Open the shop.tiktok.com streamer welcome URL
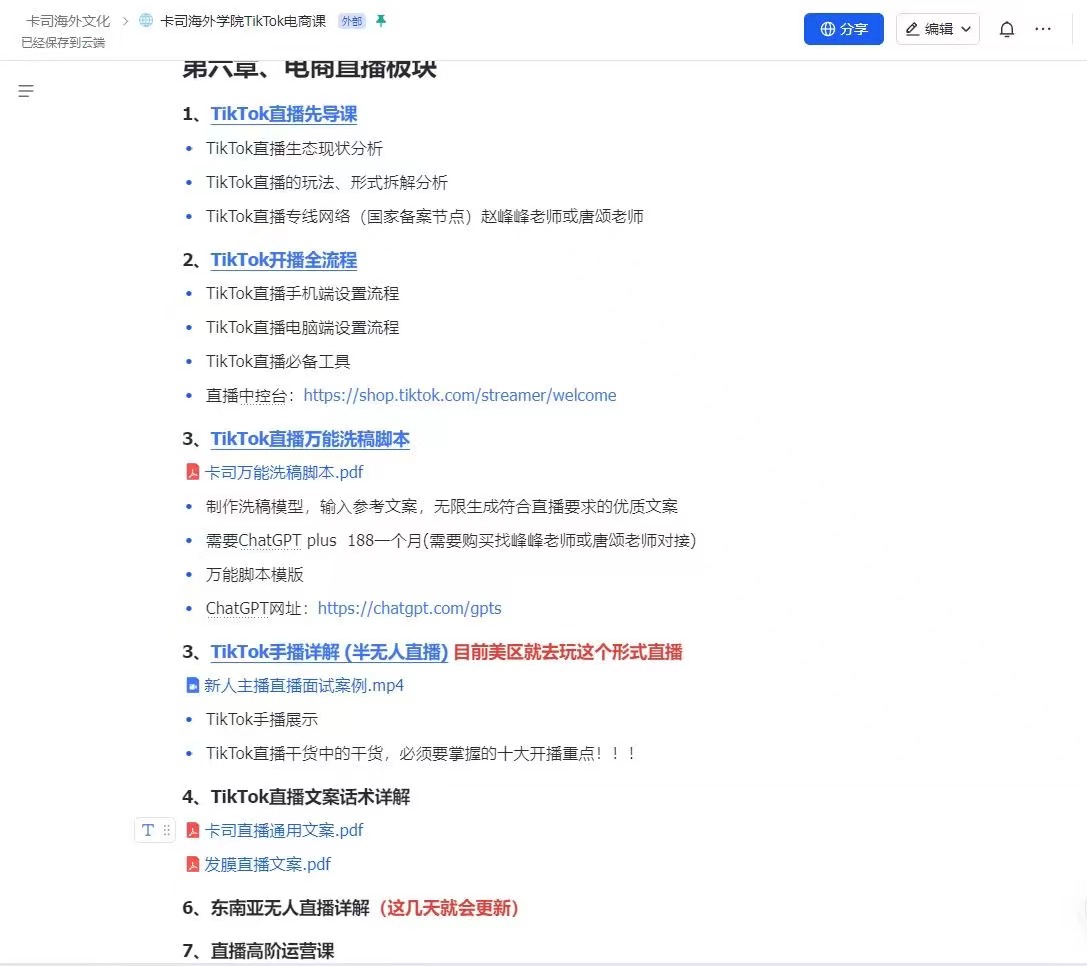Image resolution: width=1087 pixels, height=966 pixels. 460,395
